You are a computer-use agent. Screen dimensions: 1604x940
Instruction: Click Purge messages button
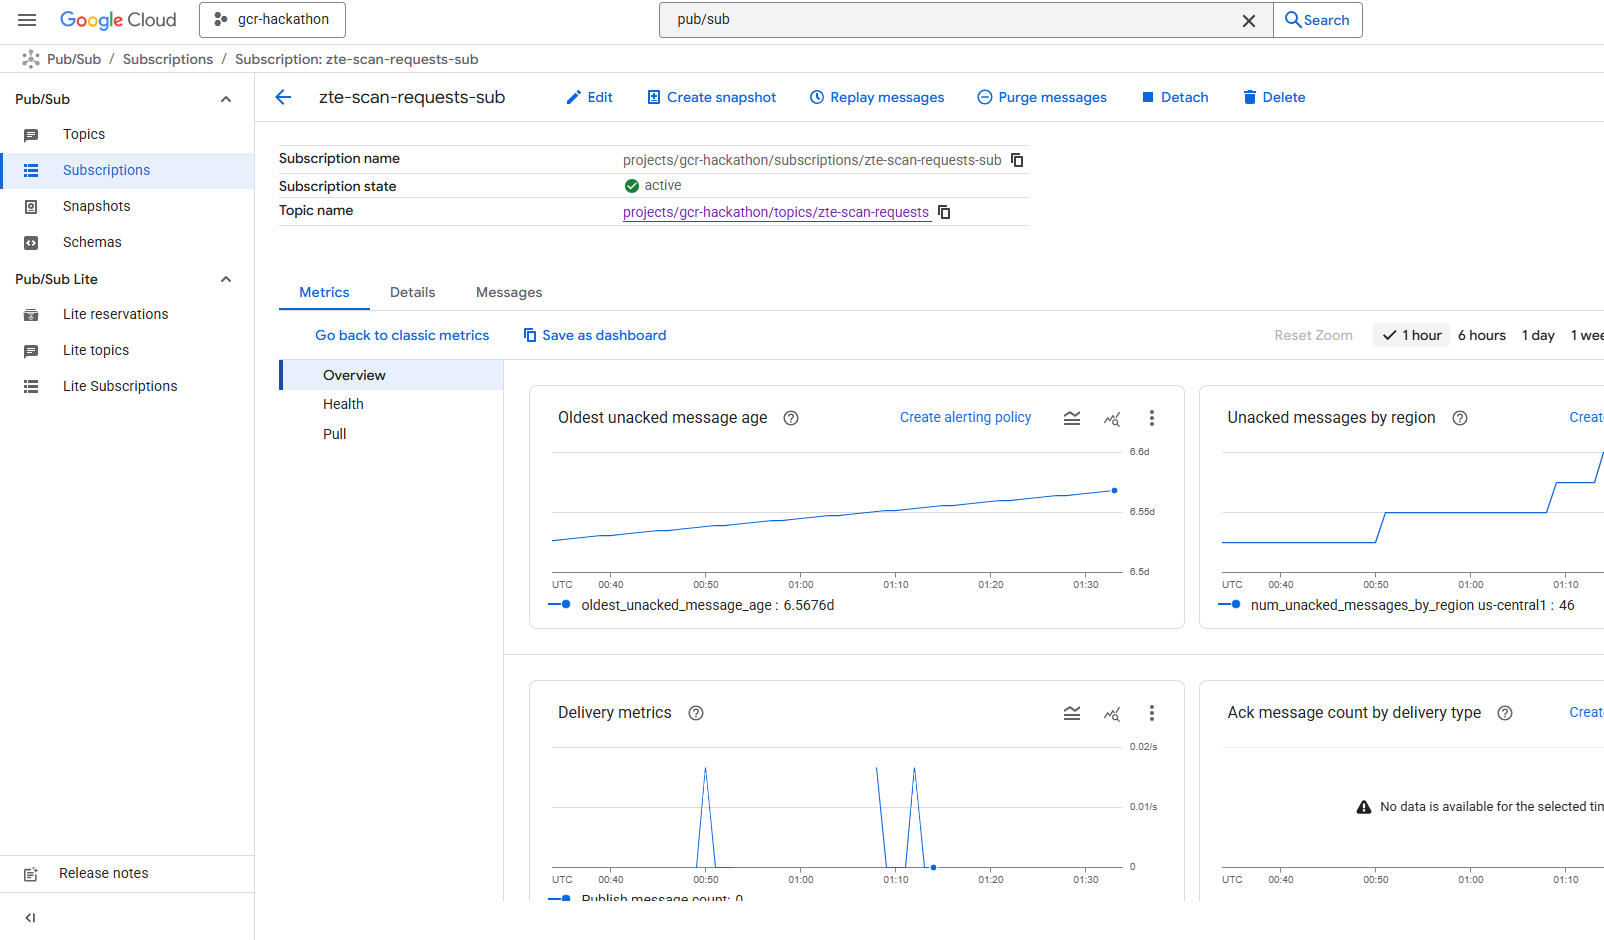pyautogui.click(x=1042, y=97)
